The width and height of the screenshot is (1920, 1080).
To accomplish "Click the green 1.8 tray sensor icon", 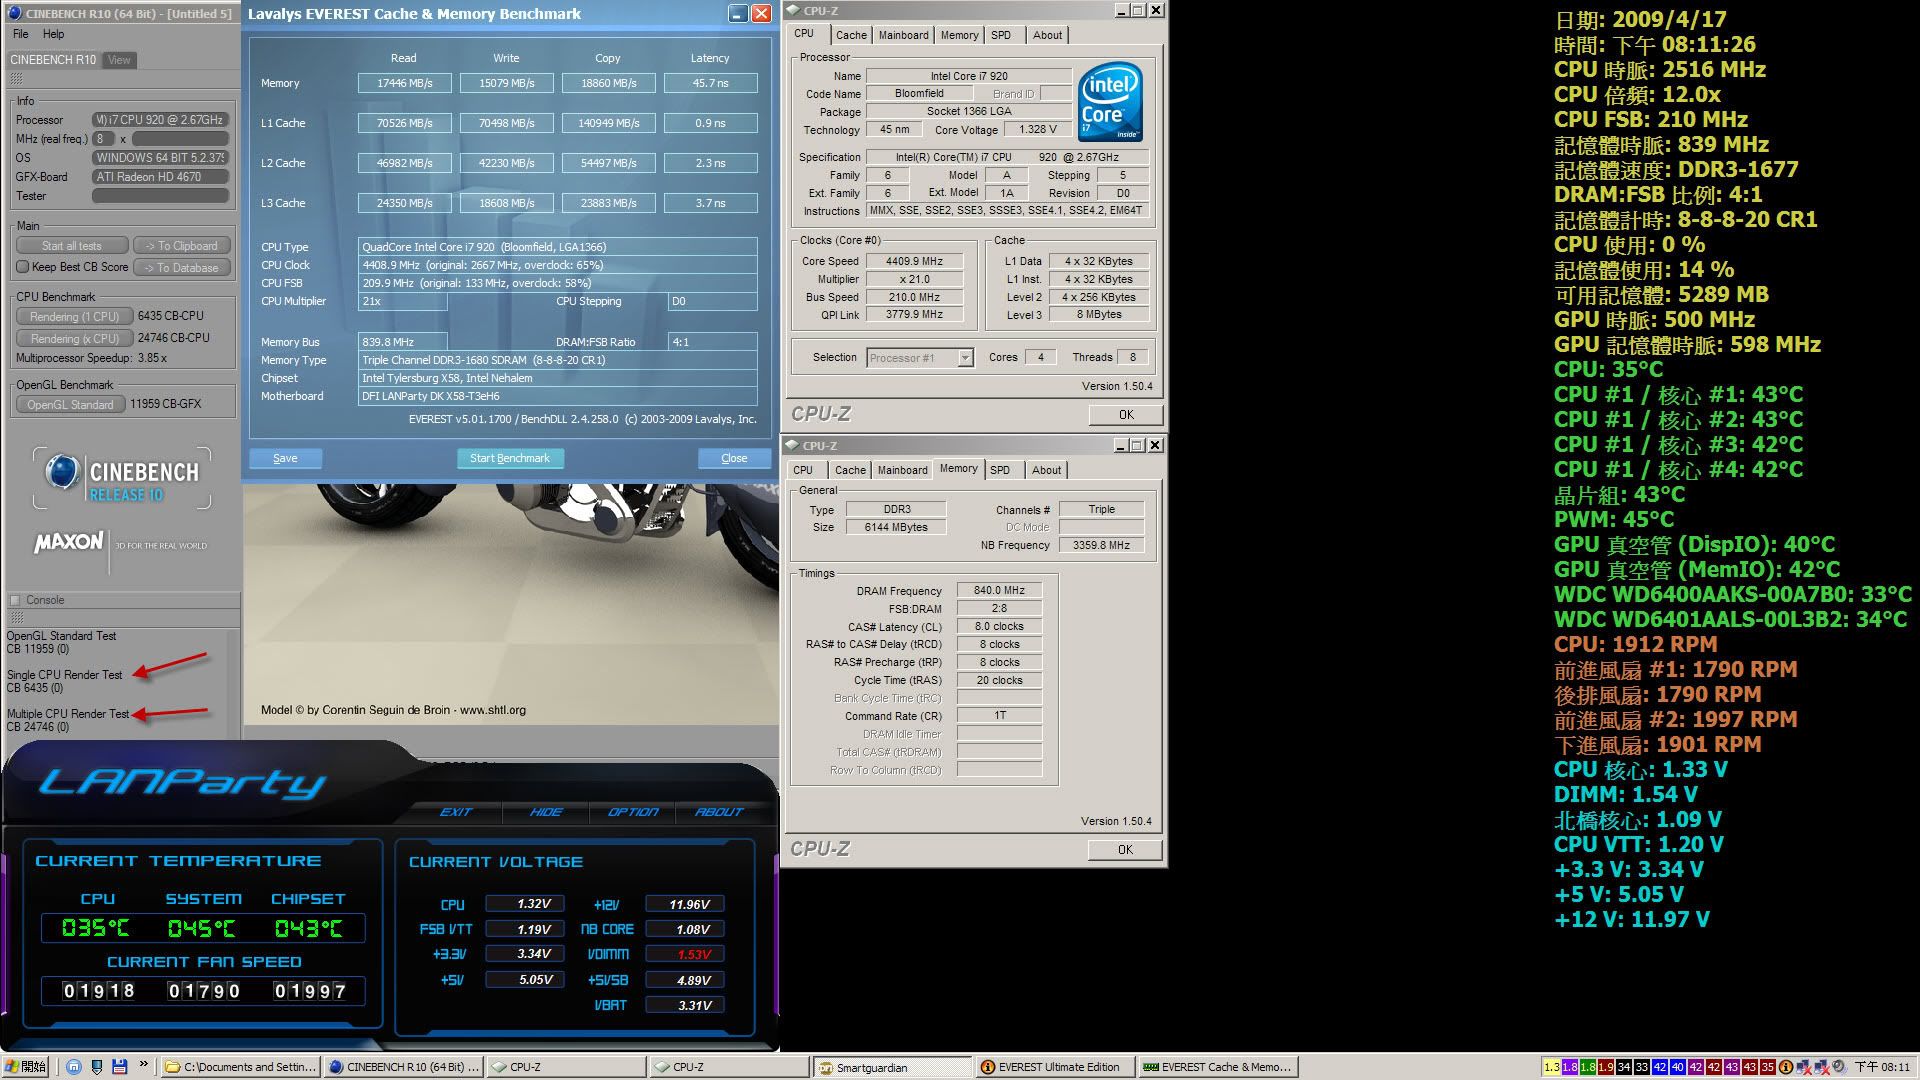I will [1588, 1067].
